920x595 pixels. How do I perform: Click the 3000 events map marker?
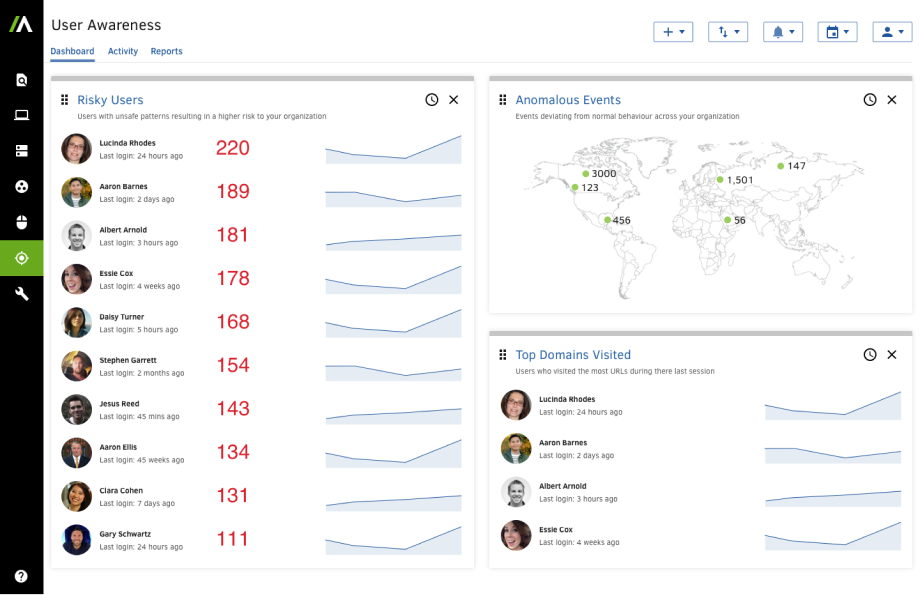click(586, 174)
